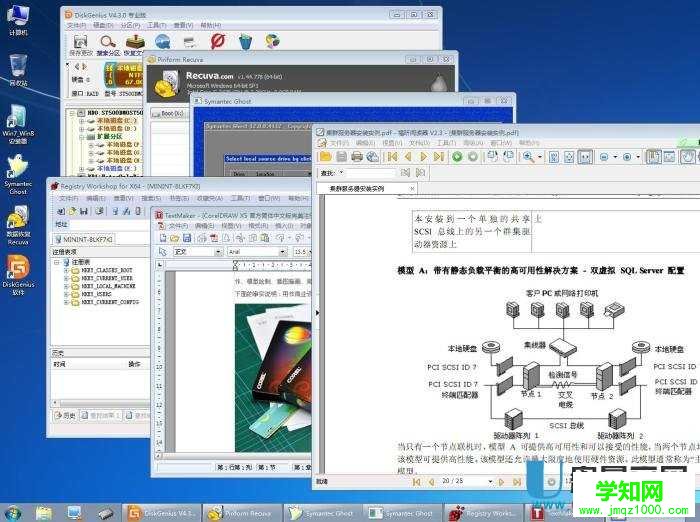Image resolution: width=700 pixels, height=522 pixels.
Task: Click the magnifier zoom tool in PDF toolbar
Action: [x=528, y=157]
